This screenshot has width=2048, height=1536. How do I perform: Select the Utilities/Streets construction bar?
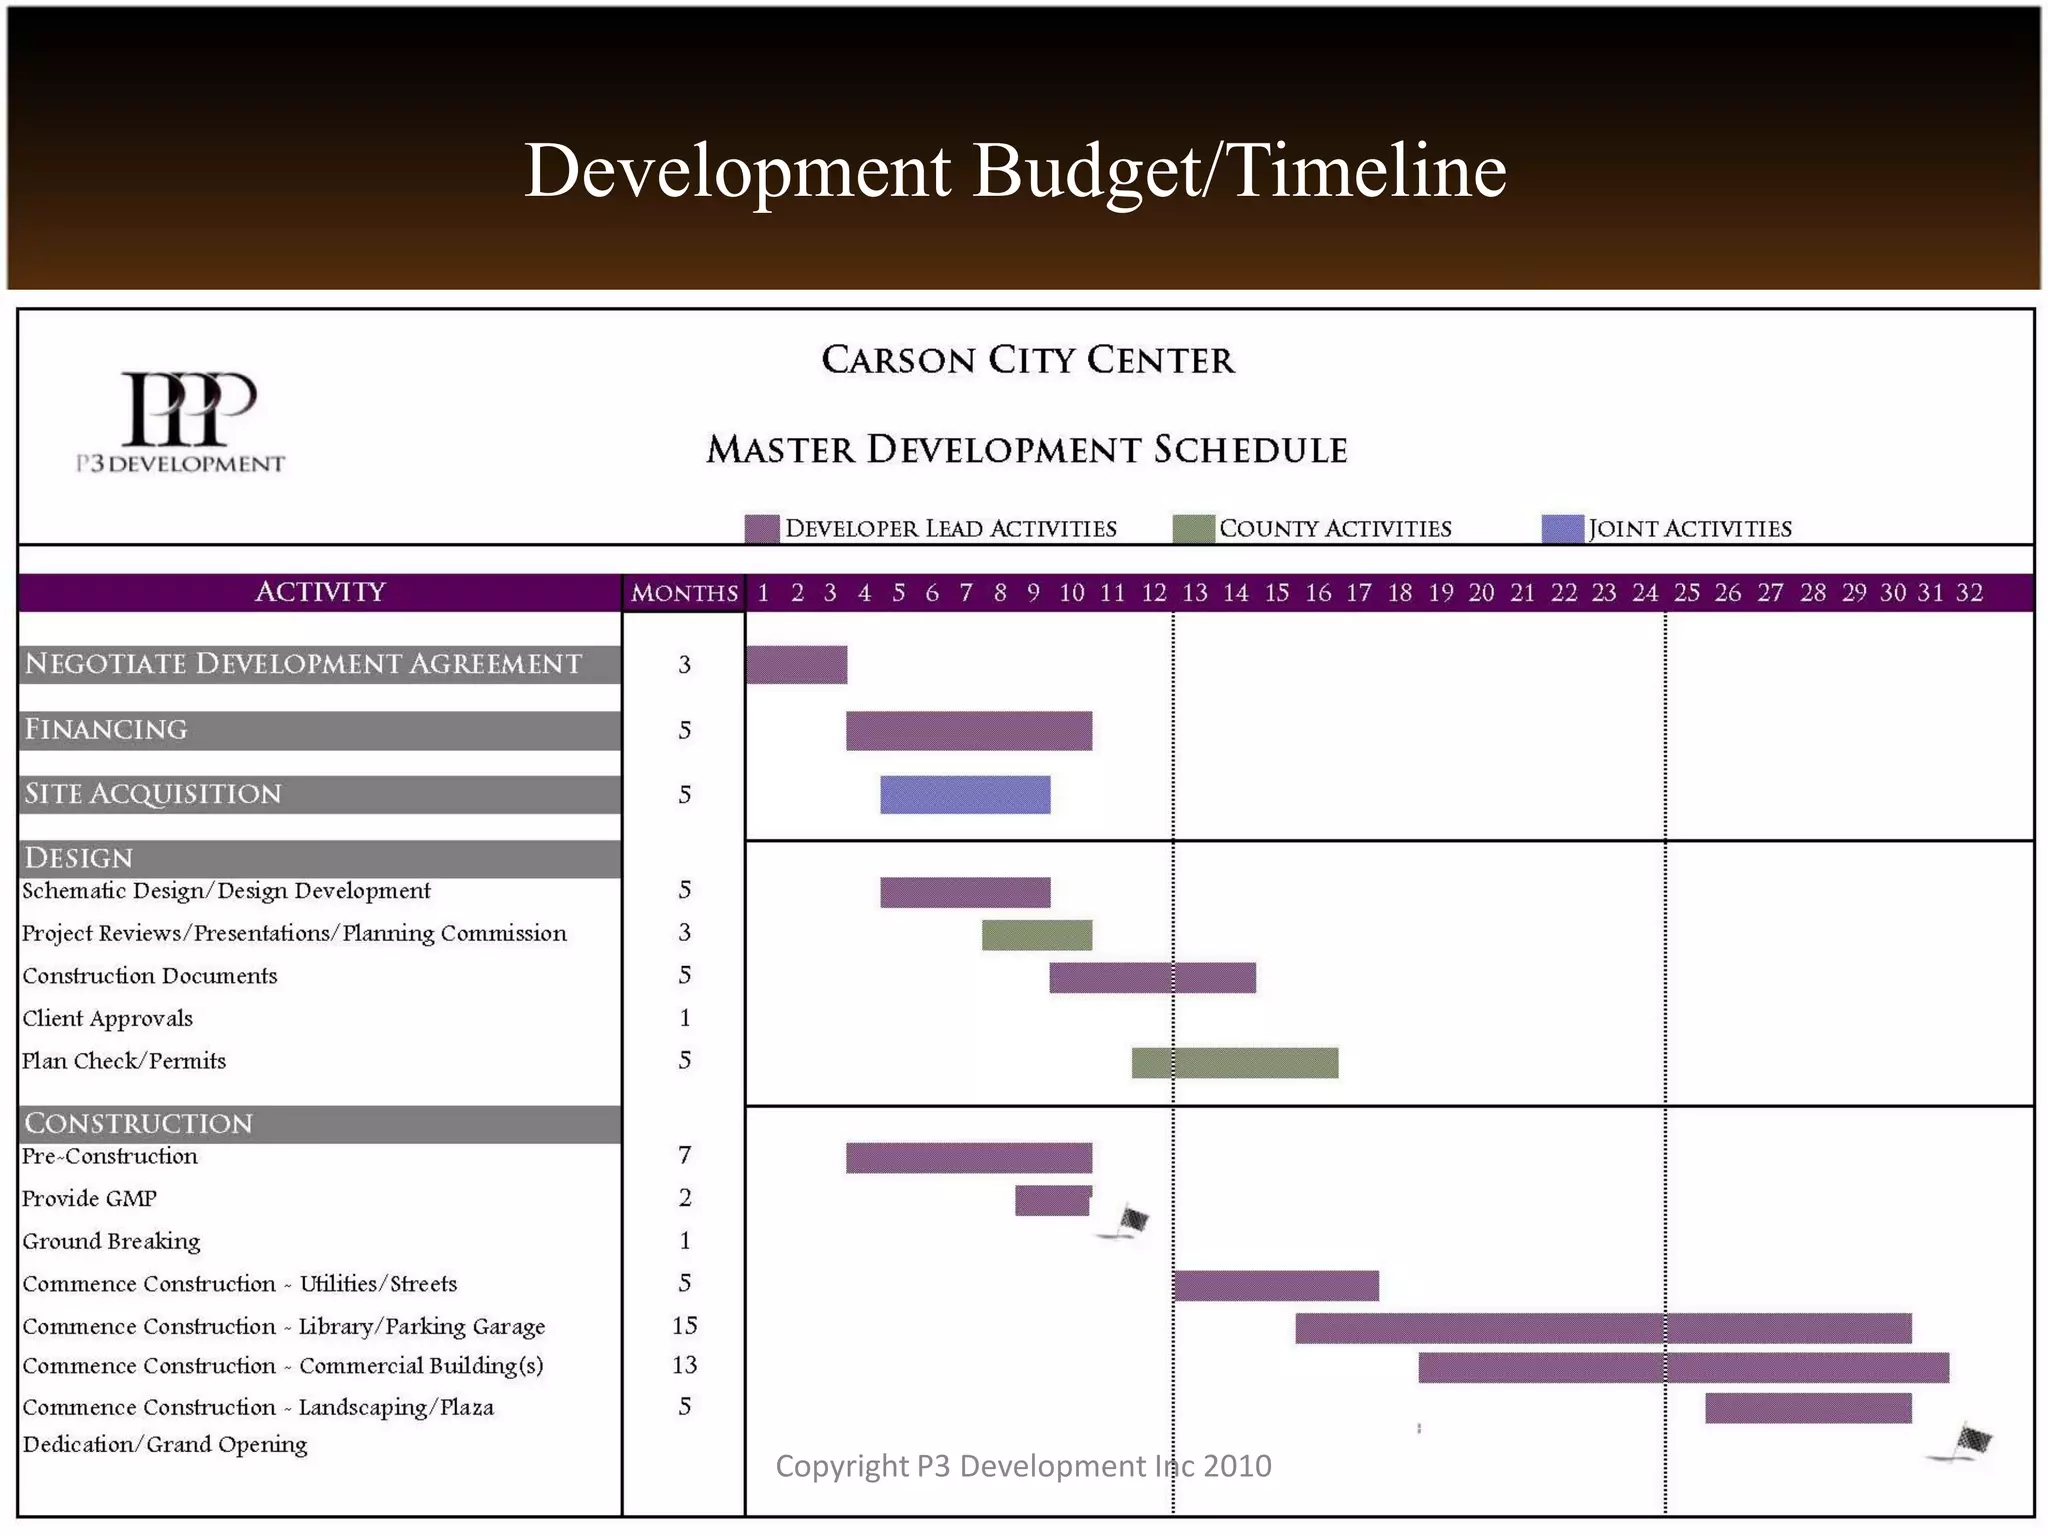[1276, 1286]
